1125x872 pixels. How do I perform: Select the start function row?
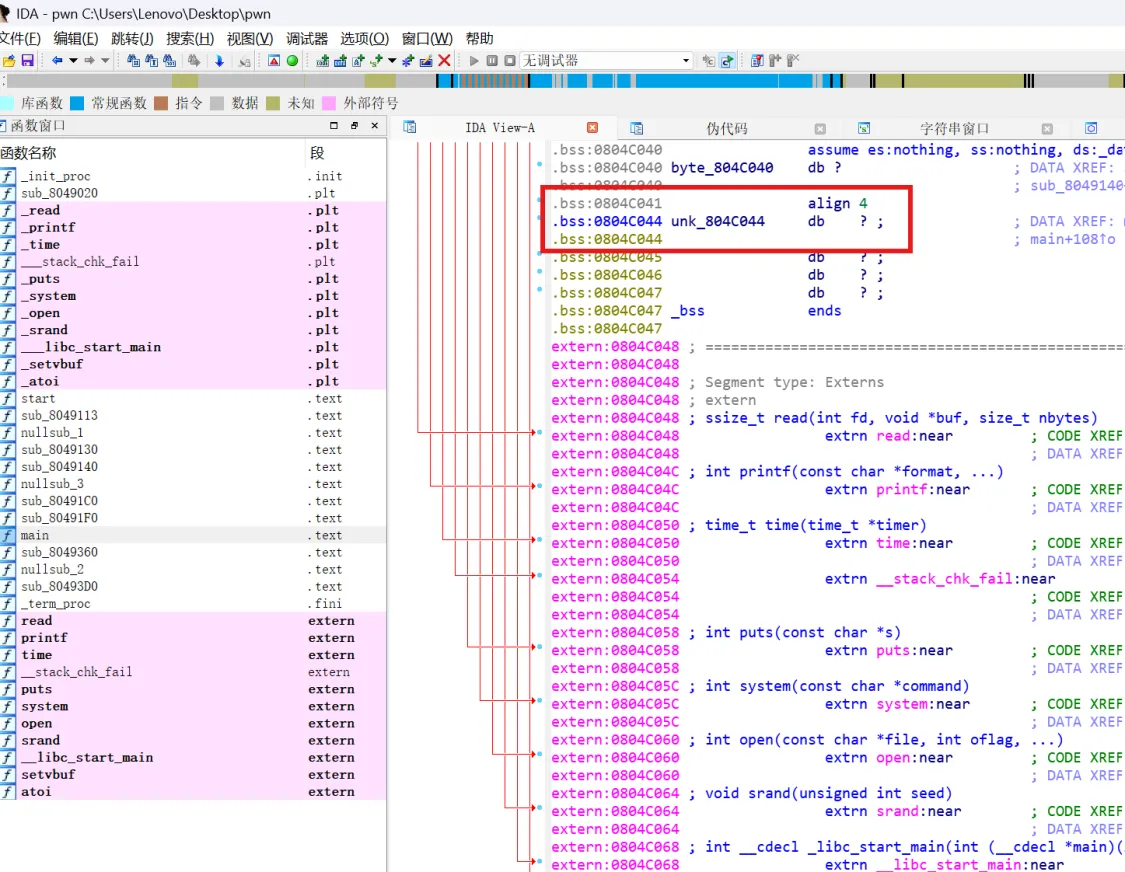click(x=193, y=398)
